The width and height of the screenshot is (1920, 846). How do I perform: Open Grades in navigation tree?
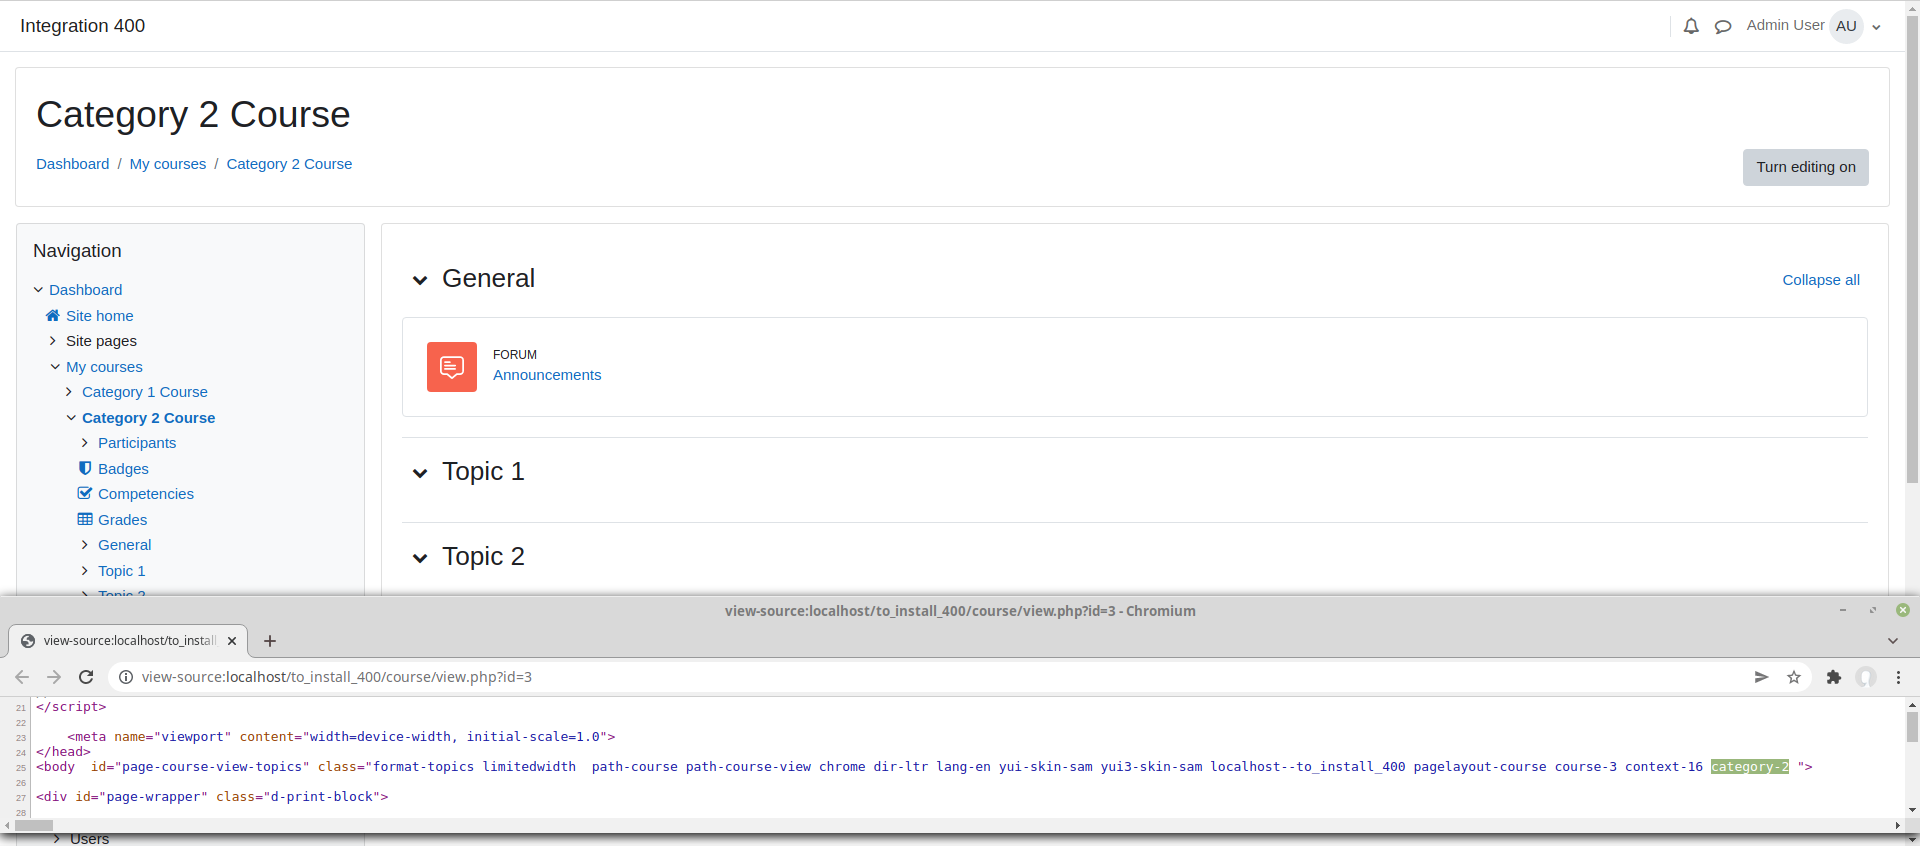pos(122,520)
